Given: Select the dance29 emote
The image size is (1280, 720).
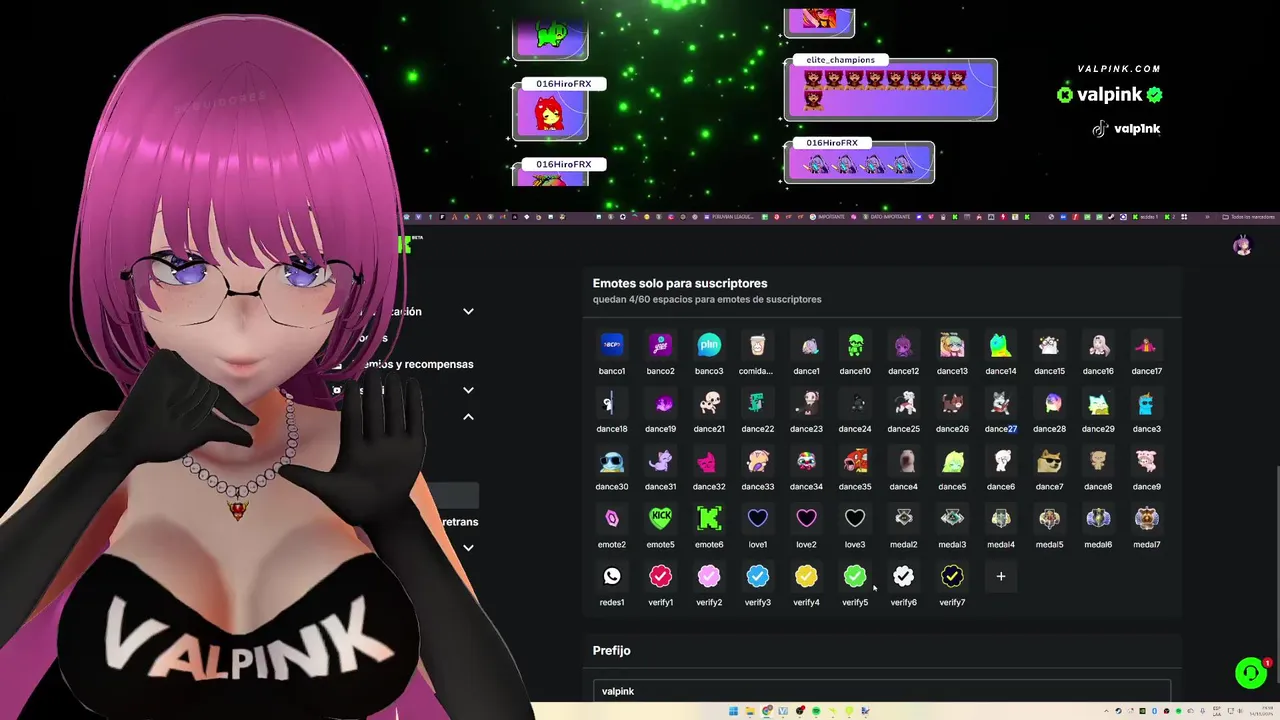Looking at the screenshot, I should tap(1098, 404).
